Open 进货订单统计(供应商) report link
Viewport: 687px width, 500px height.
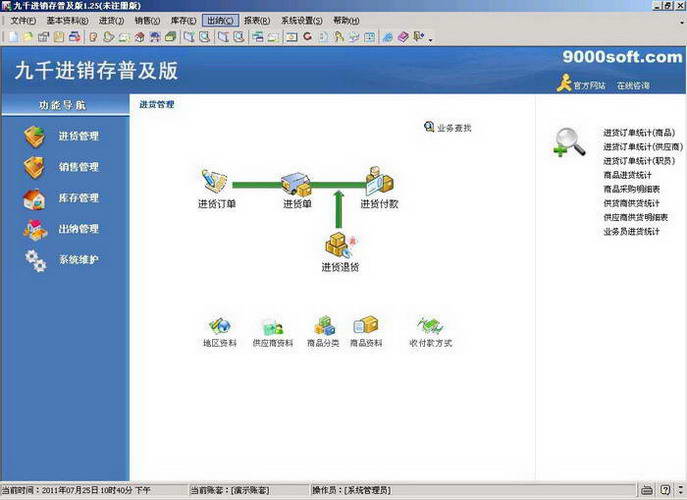[x=643, y=147]
